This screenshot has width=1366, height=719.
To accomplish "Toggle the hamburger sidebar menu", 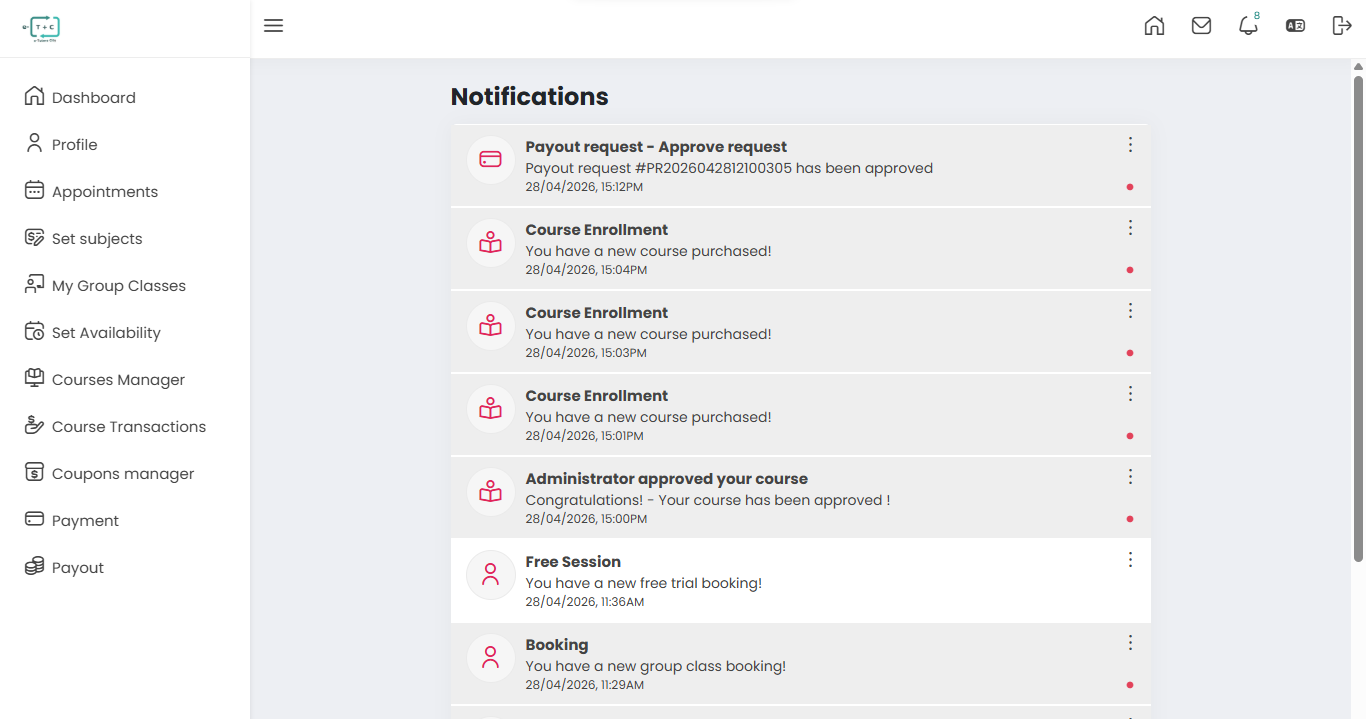I will click(x=273, y=26).
